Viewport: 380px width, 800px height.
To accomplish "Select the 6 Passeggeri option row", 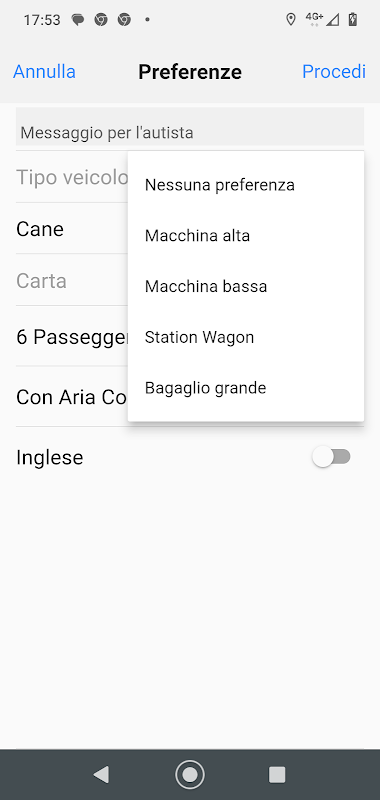I will point(72,337).
